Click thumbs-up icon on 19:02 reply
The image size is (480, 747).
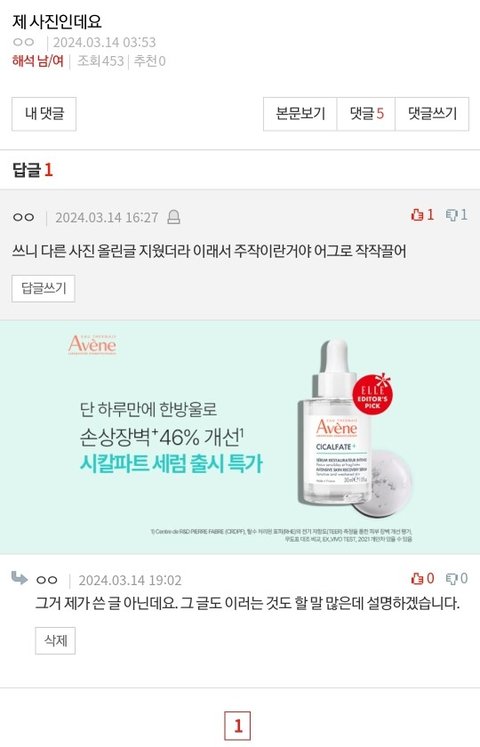[x=417, y=579]
